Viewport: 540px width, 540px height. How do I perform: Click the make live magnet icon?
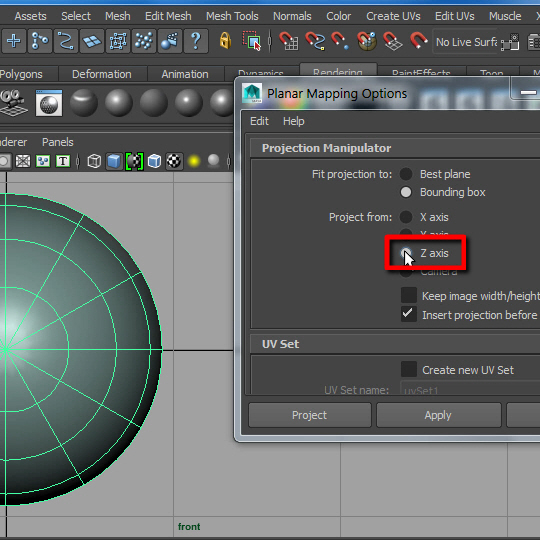click(x=418, y=40)
